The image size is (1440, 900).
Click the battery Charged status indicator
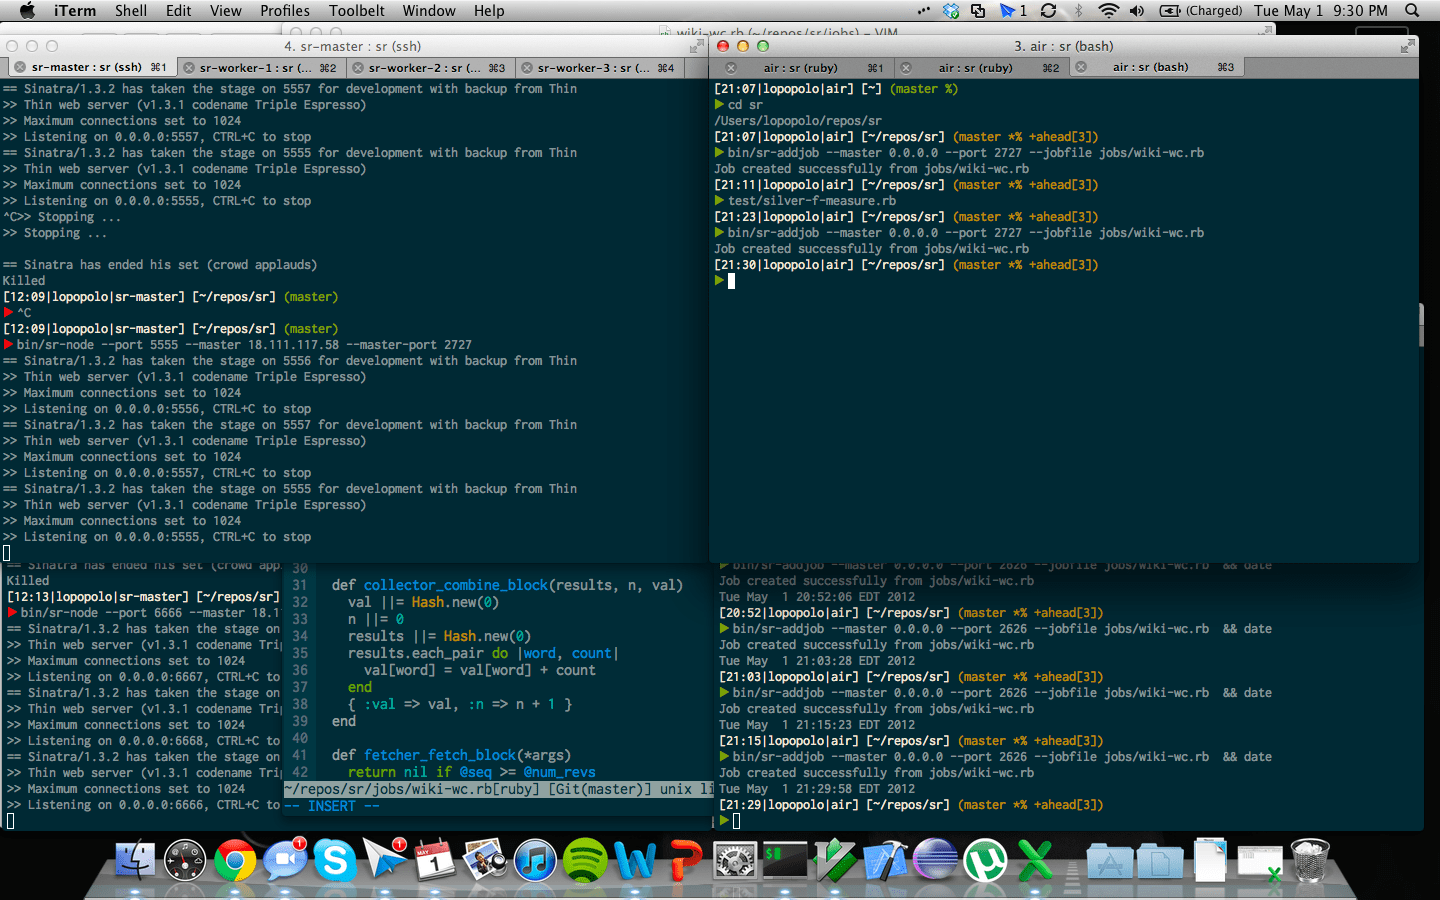pos(1201,11)
